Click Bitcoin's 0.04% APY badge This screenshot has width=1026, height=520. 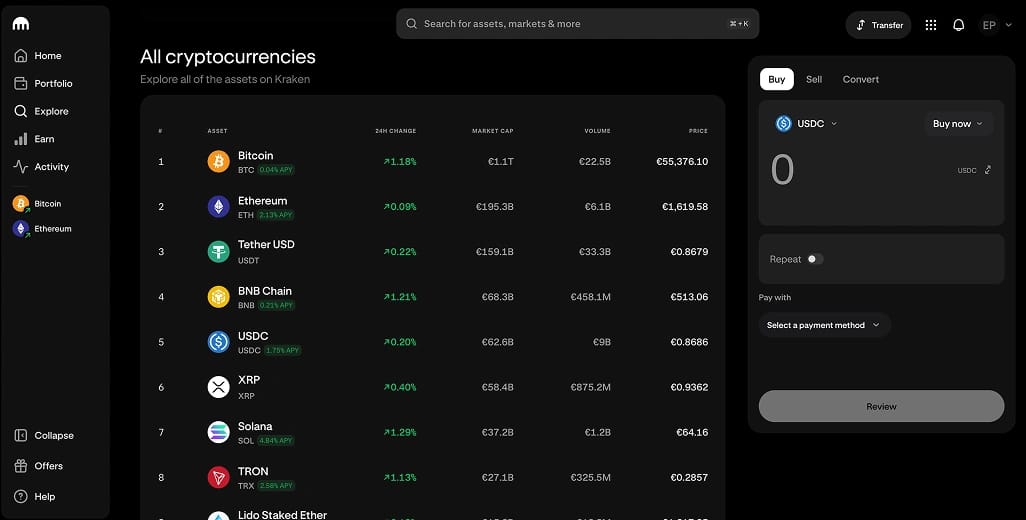276,170
